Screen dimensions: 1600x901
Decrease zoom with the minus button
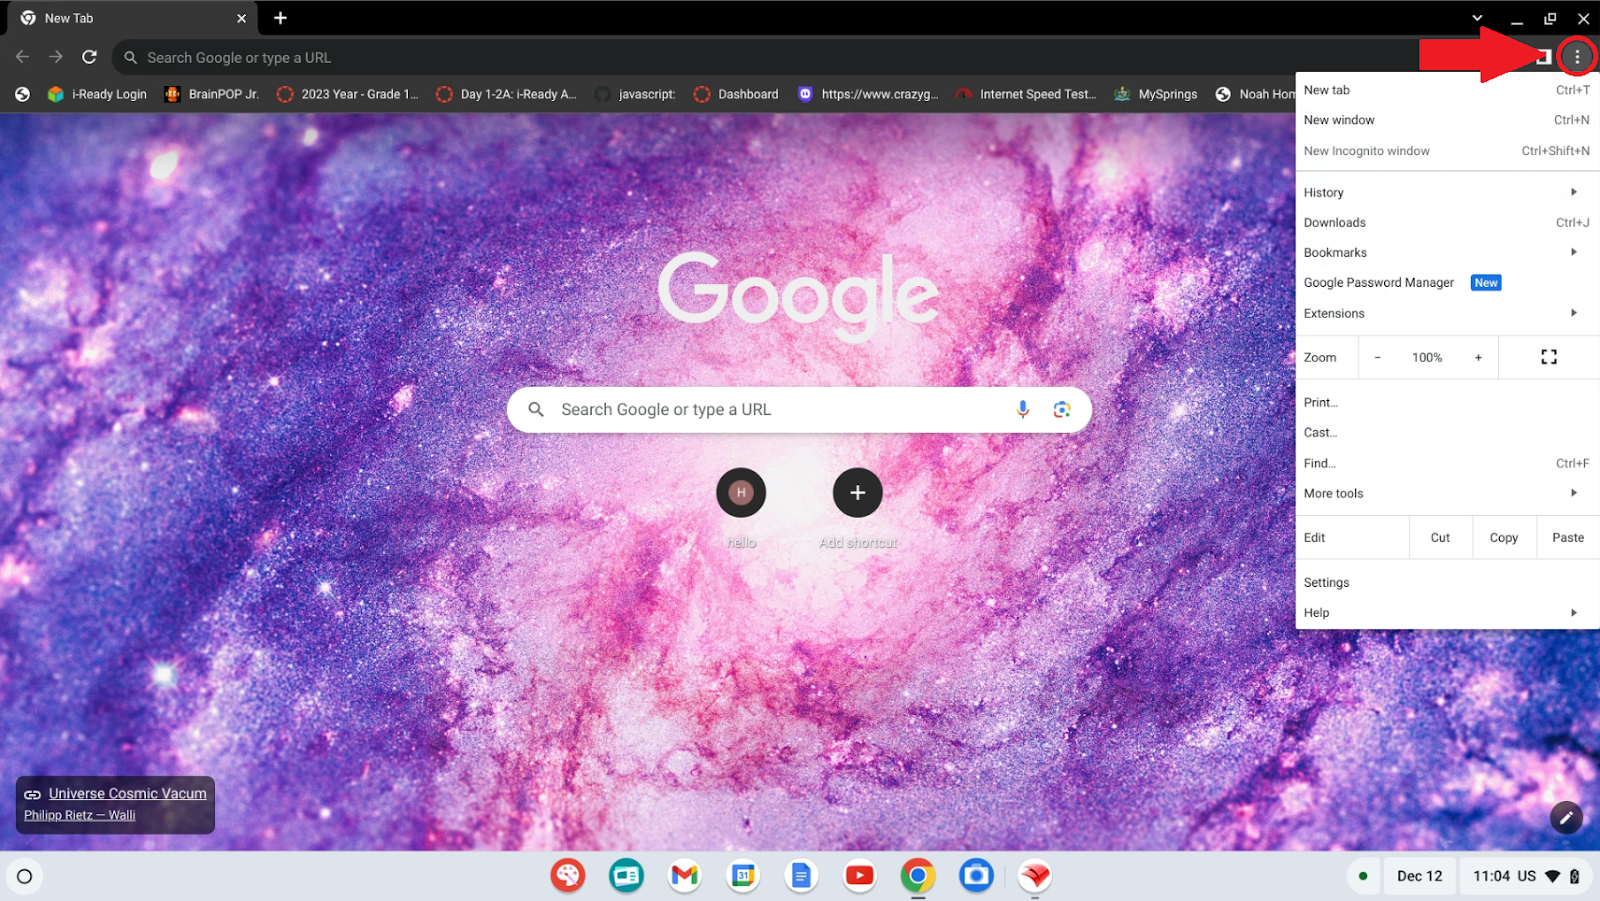pos(1377,357)
